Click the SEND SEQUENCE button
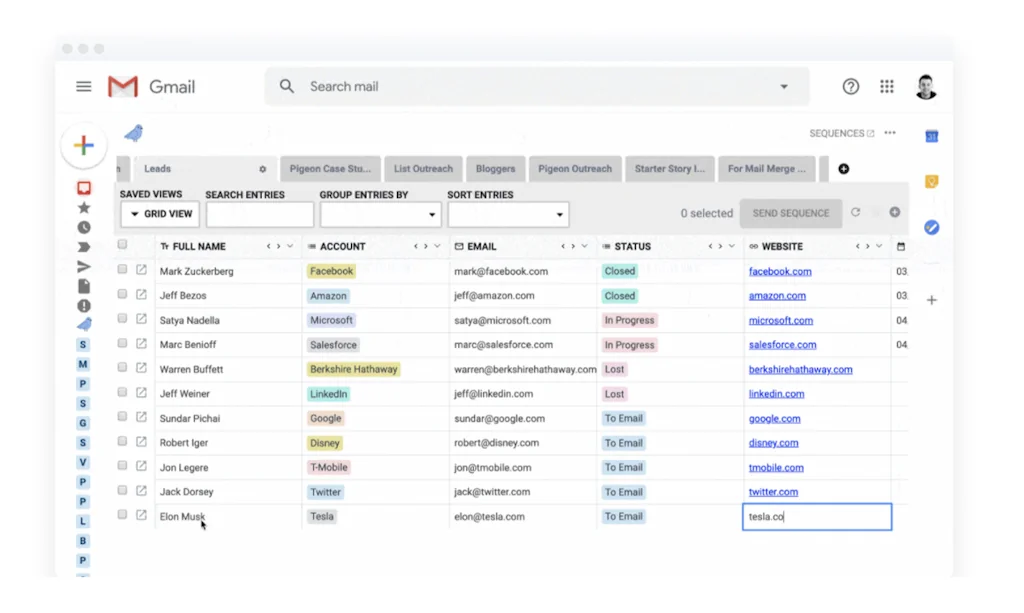Screen dimensions: 1024x613 tap(790, 212)
